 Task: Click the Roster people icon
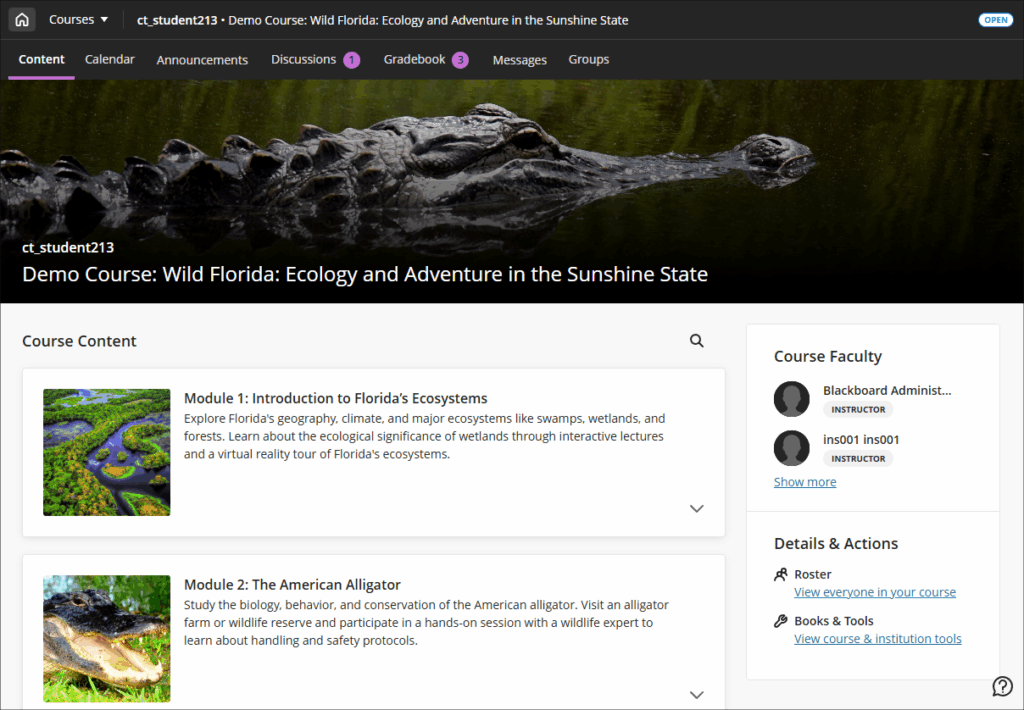[x=781, y=575]
